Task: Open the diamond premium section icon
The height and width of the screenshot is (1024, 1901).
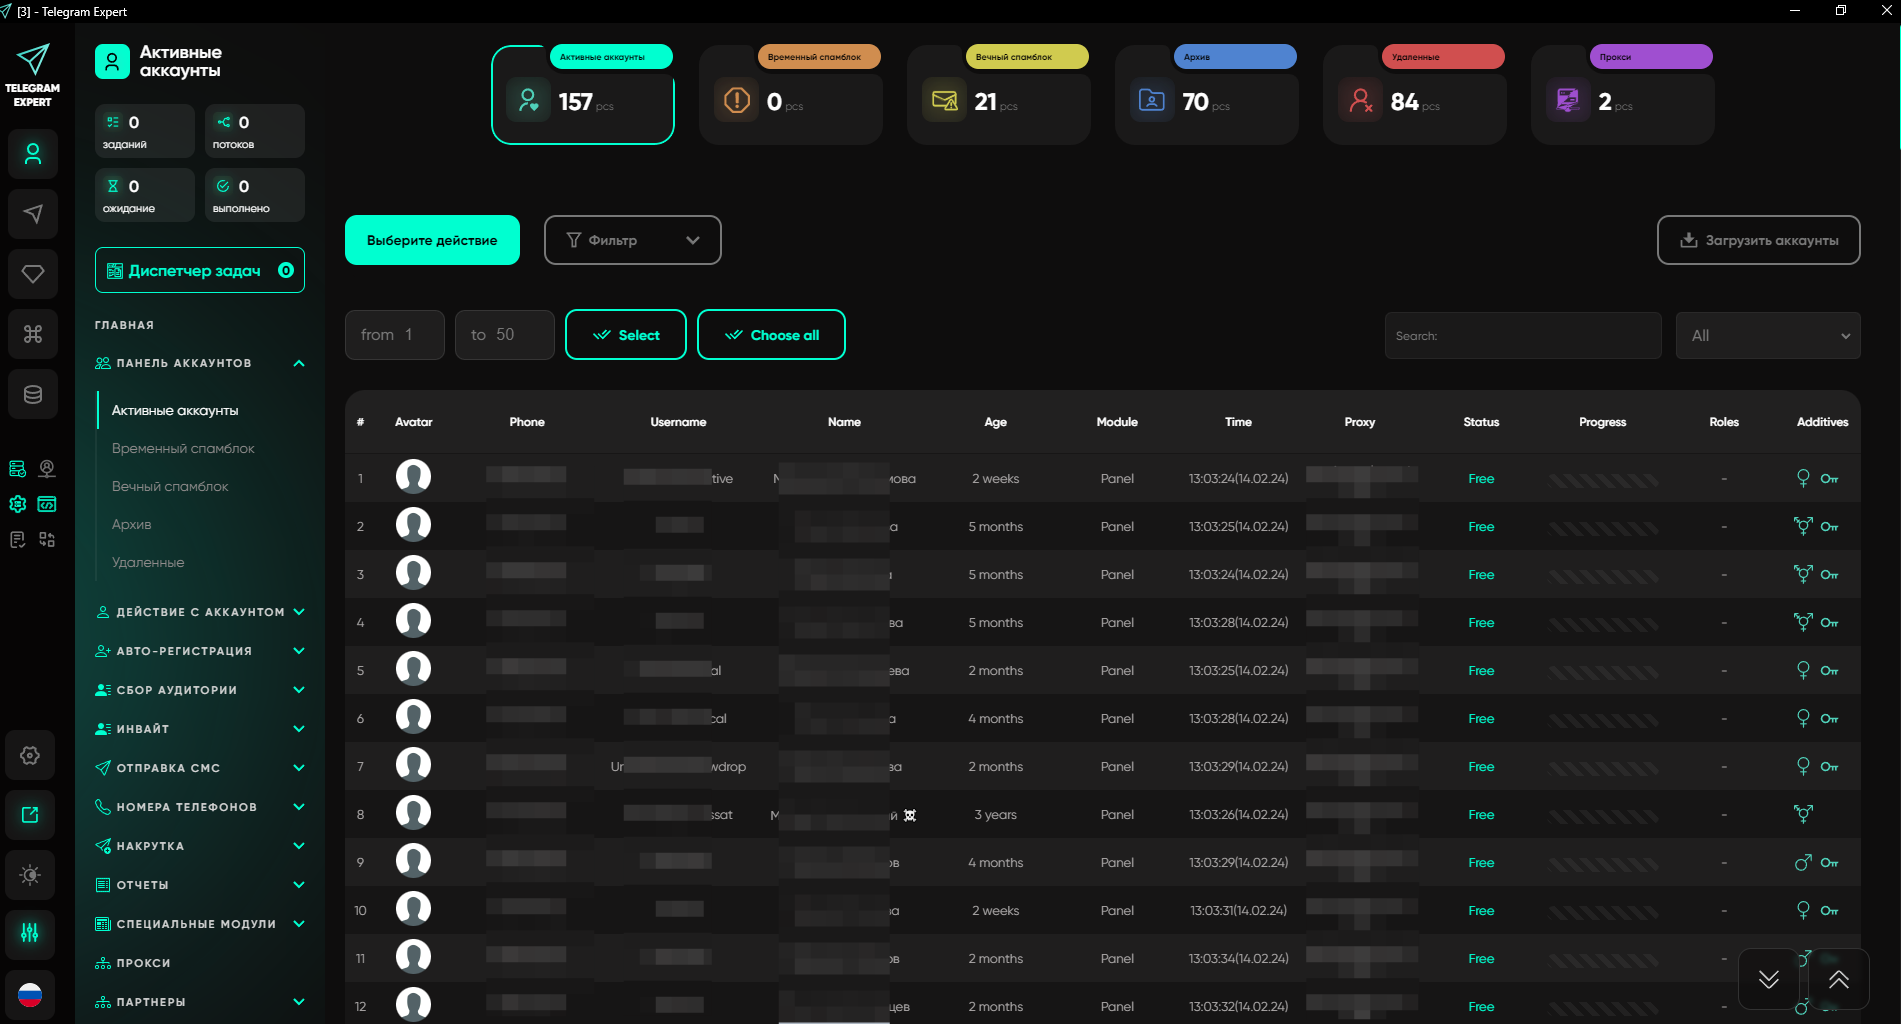Action: pos(33,274)
